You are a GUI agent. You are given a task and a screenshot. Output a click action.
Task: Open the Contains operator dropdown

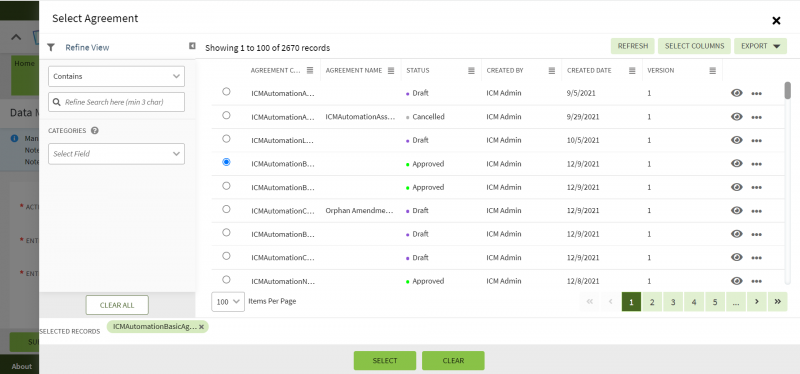116,76
